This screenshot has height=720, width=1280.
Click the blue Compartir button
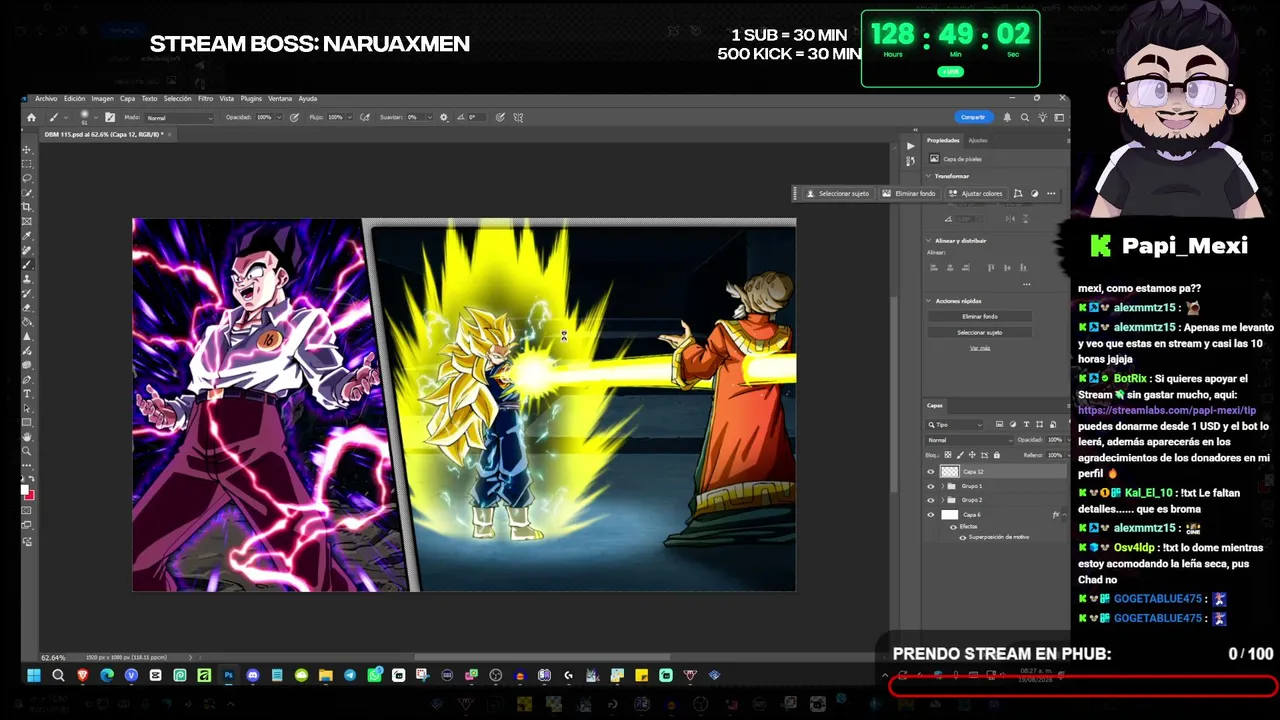pos(973,117)
